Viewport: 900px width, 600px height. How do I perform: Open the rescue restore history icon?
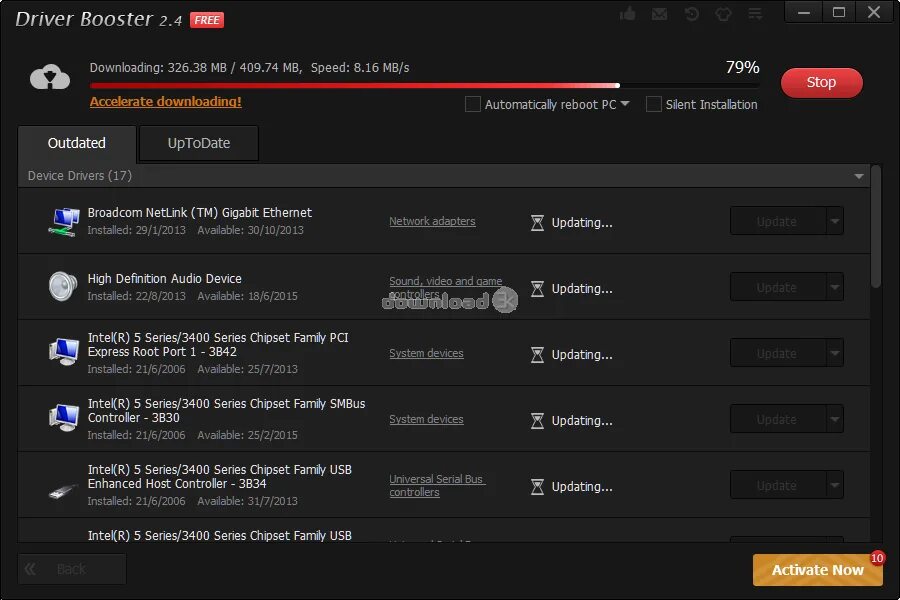coord(692,14)
